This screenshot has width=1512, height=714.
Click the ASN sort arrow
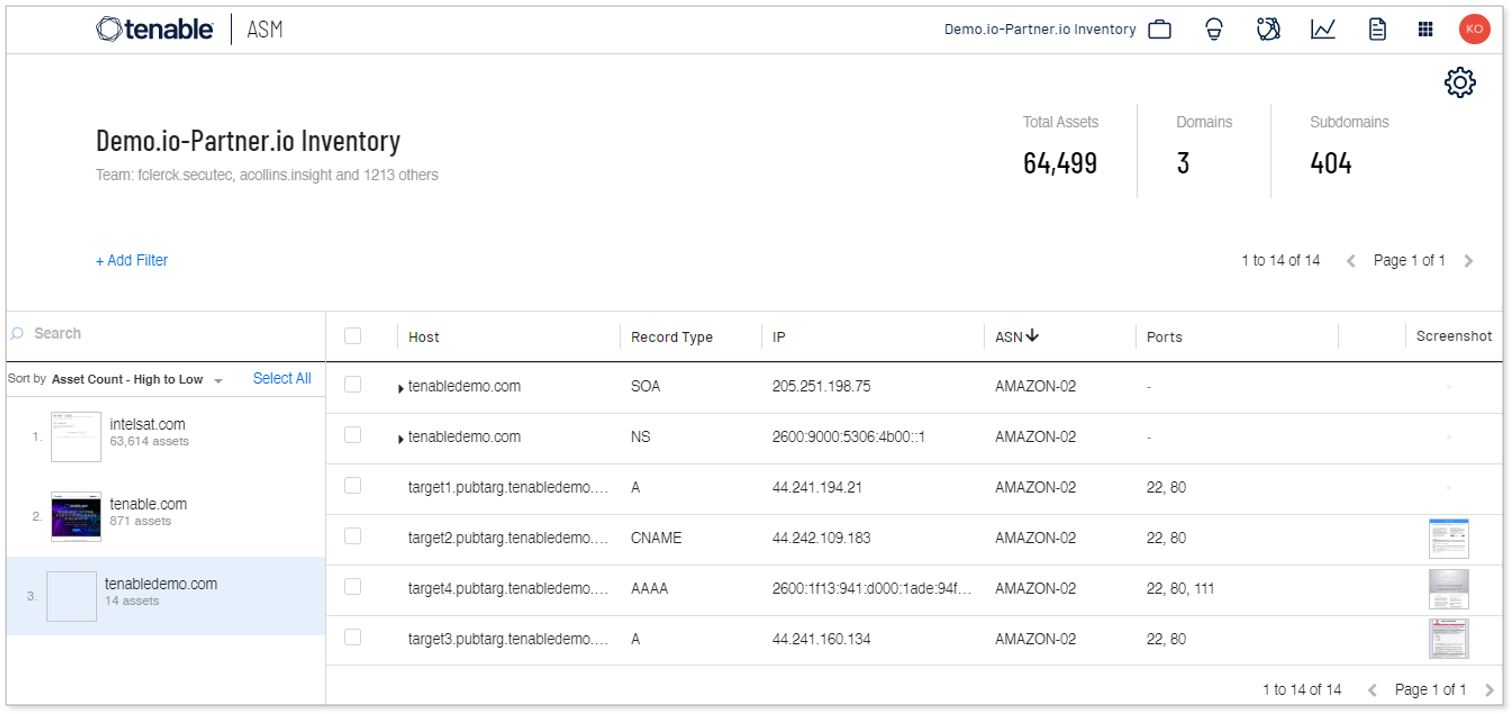click(1033, 336)
